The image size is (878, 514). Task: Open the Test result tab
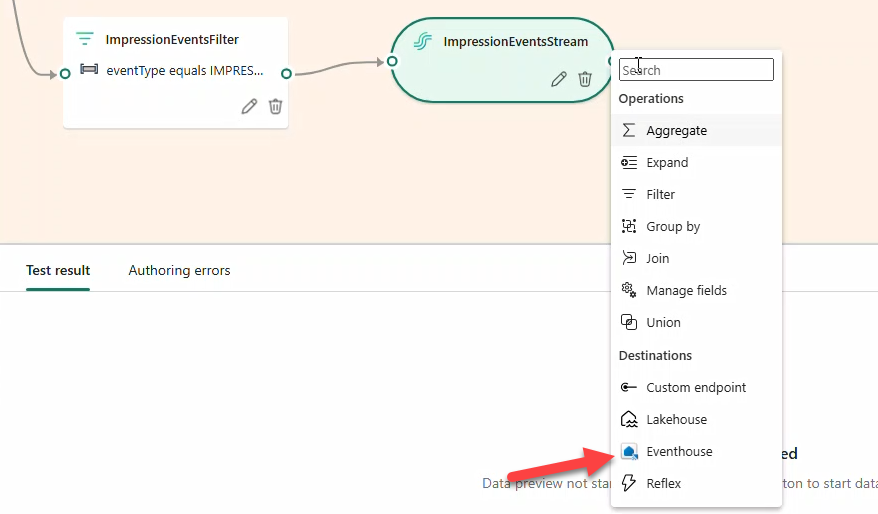click(x=58, y=271)
